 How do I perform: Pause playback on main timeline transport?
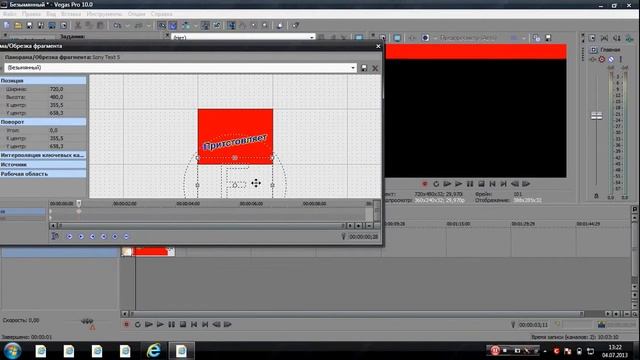(171, 324)
